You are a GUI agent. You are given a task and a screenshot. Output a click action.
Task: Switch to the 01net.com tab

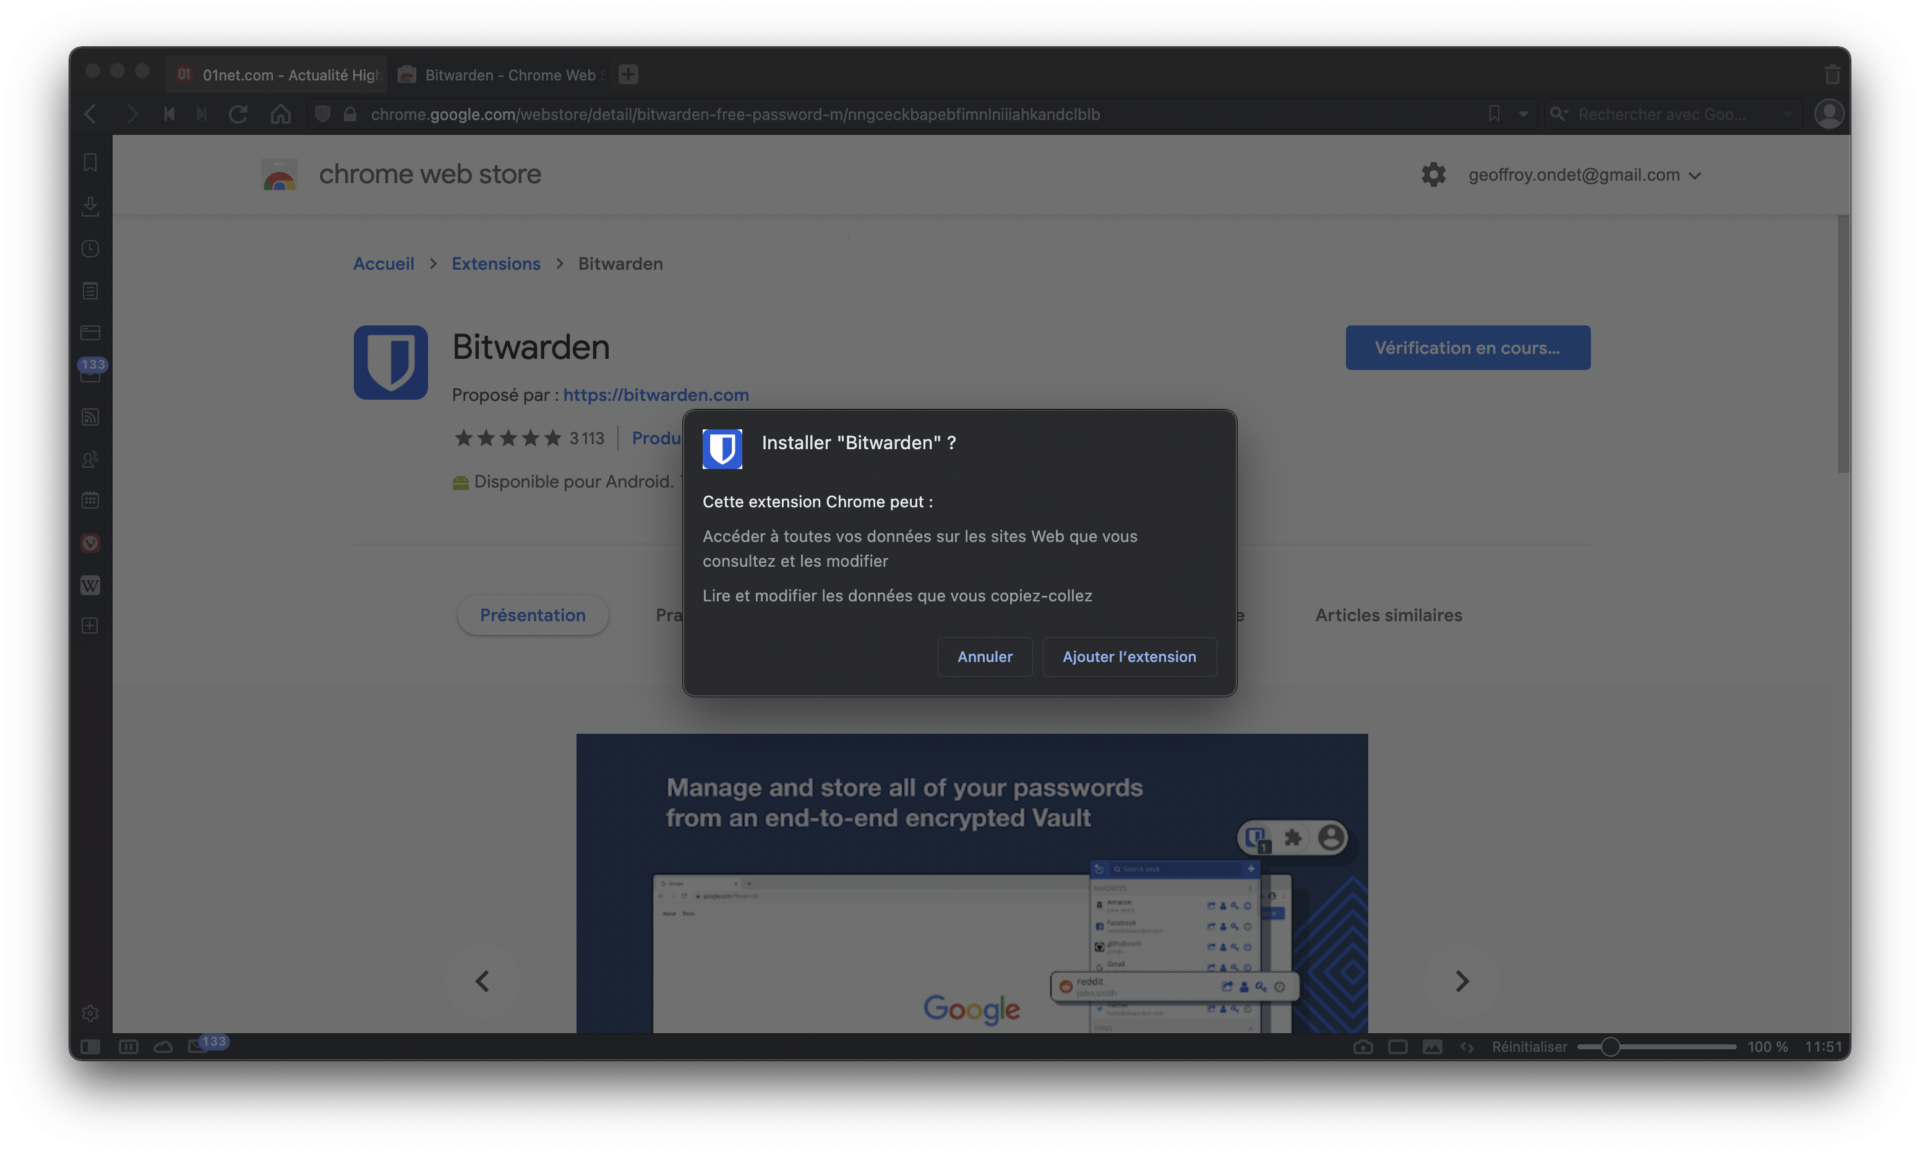point(277,75)
